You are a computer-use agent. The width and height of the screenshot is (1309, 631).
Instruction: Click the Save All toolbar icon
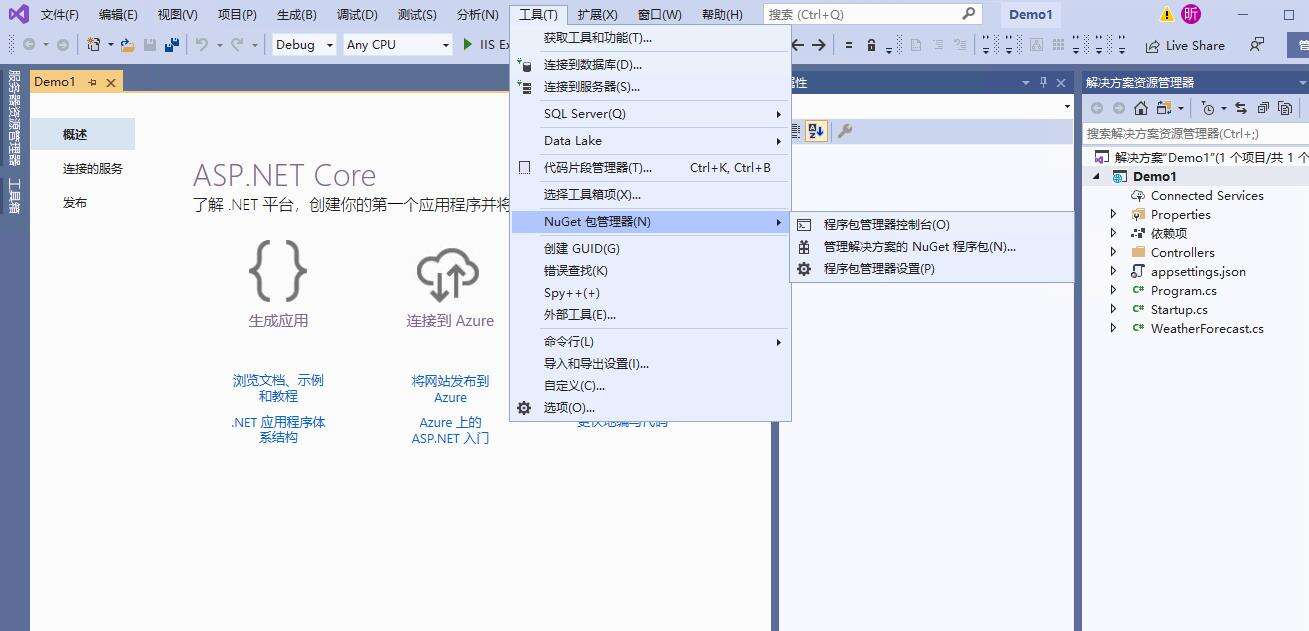pyautogui.click(x=172, y=45)
